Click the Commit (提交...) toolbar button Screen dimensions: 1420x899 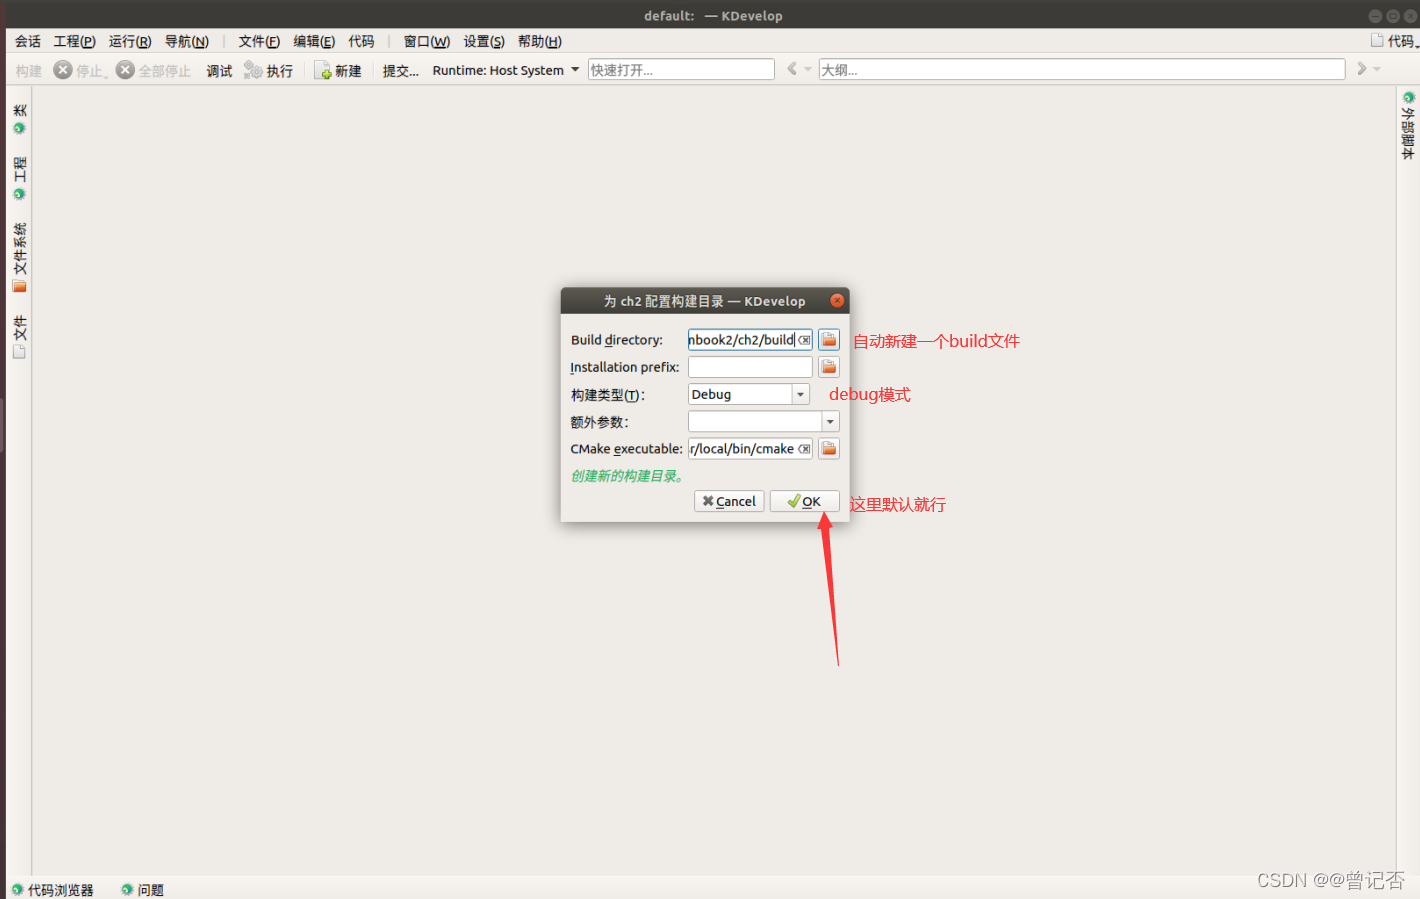click(400, 70)
